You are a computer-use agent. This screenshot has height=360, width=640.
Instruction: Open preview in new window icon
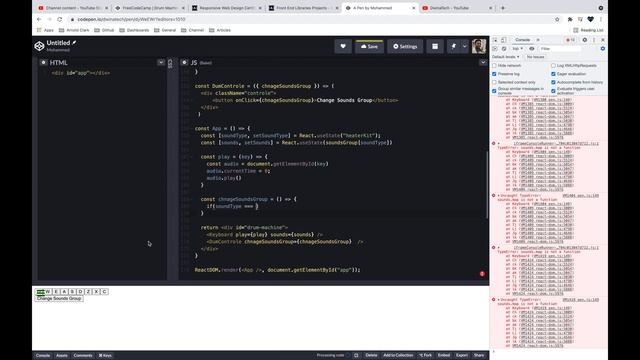tap(356, 356)
